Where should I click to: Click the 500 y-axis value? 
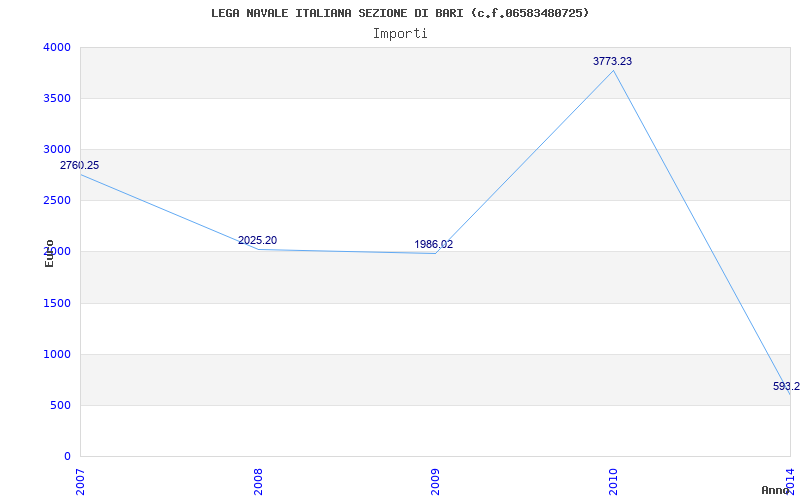(61, 406)
